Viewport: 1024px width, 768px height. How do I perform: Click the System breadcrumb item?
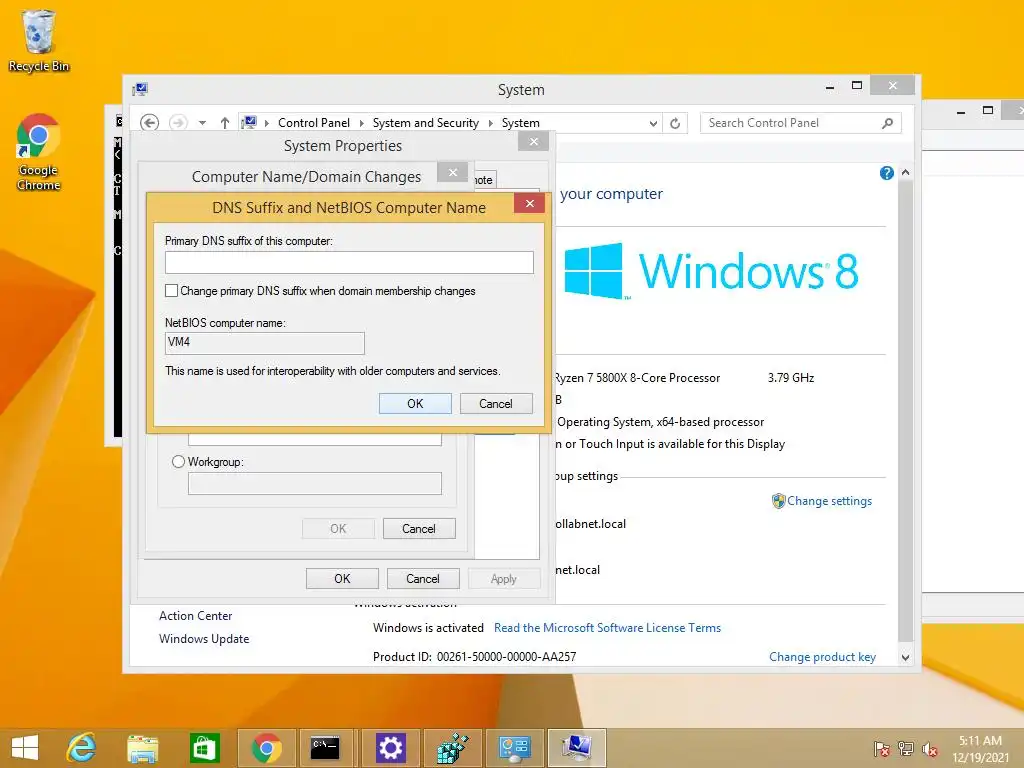[520, 123]
